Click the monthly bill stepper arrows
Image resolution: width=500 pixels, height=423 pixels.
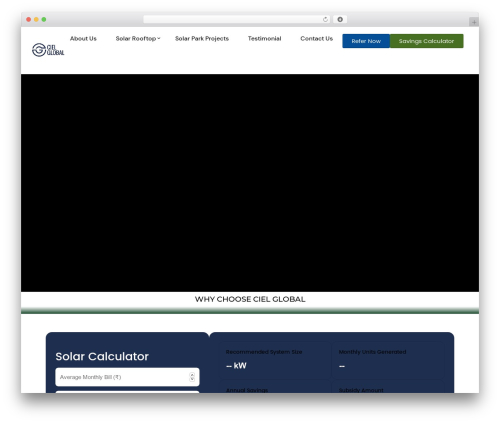(192, 377)
